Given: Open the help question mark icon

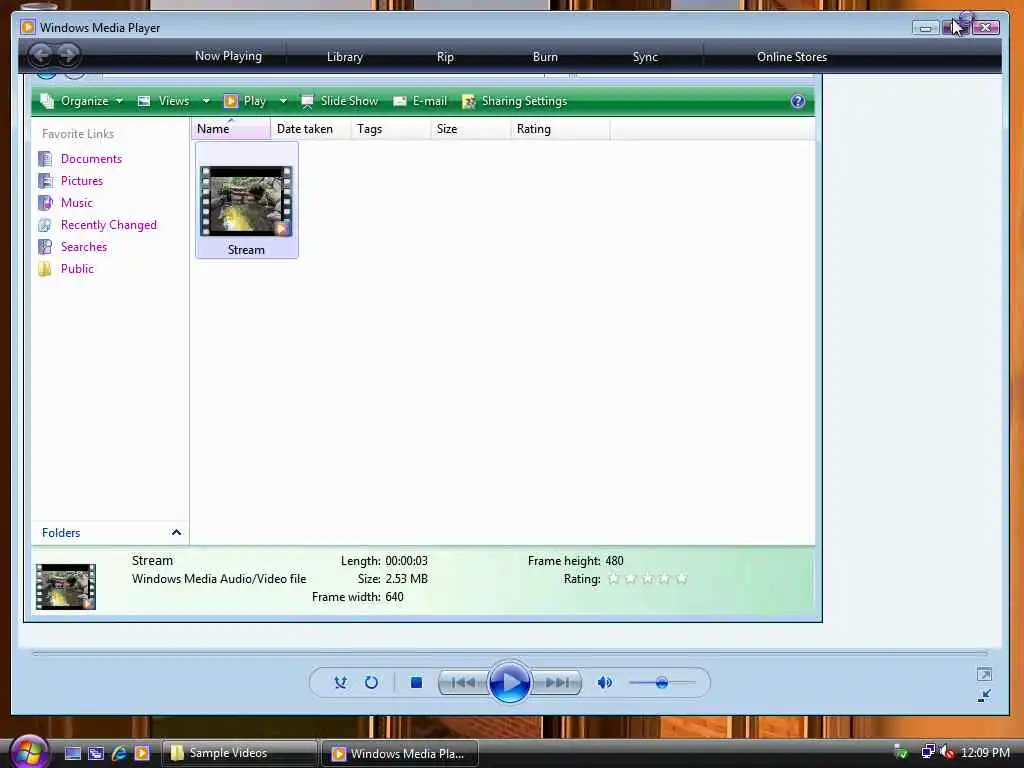Looking at the screenshot, I should [x=797, y=101].
